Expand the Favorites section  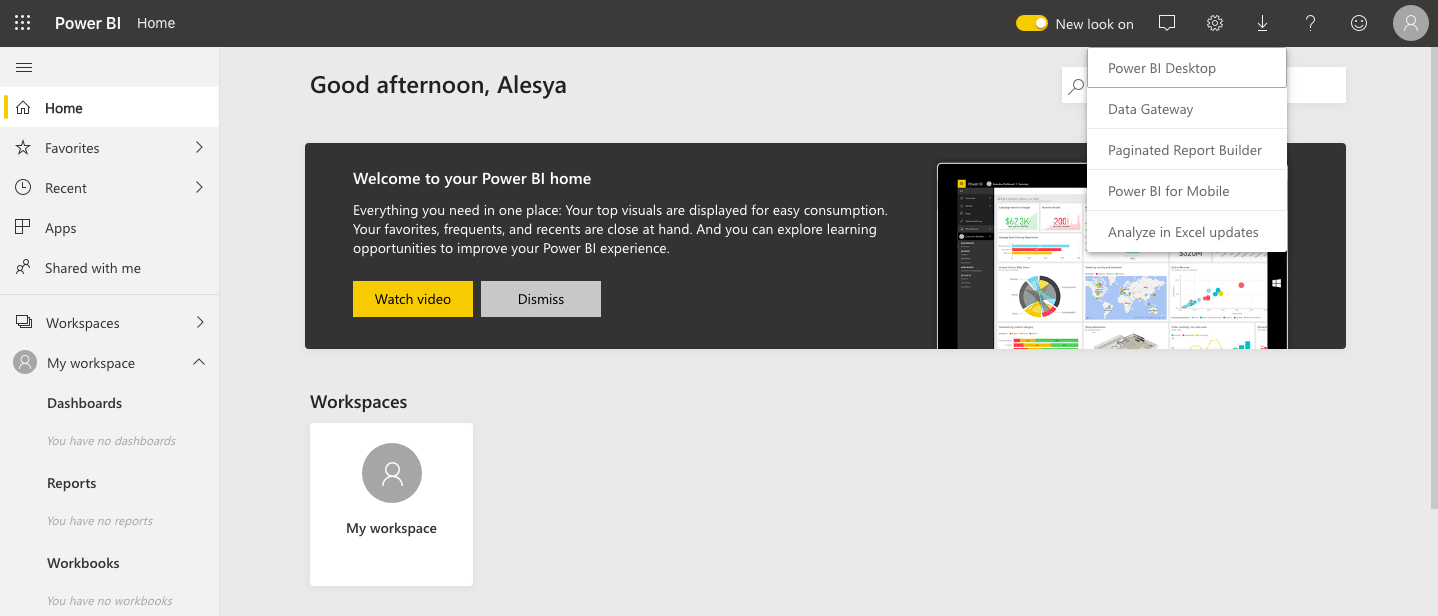click(197, 147)
